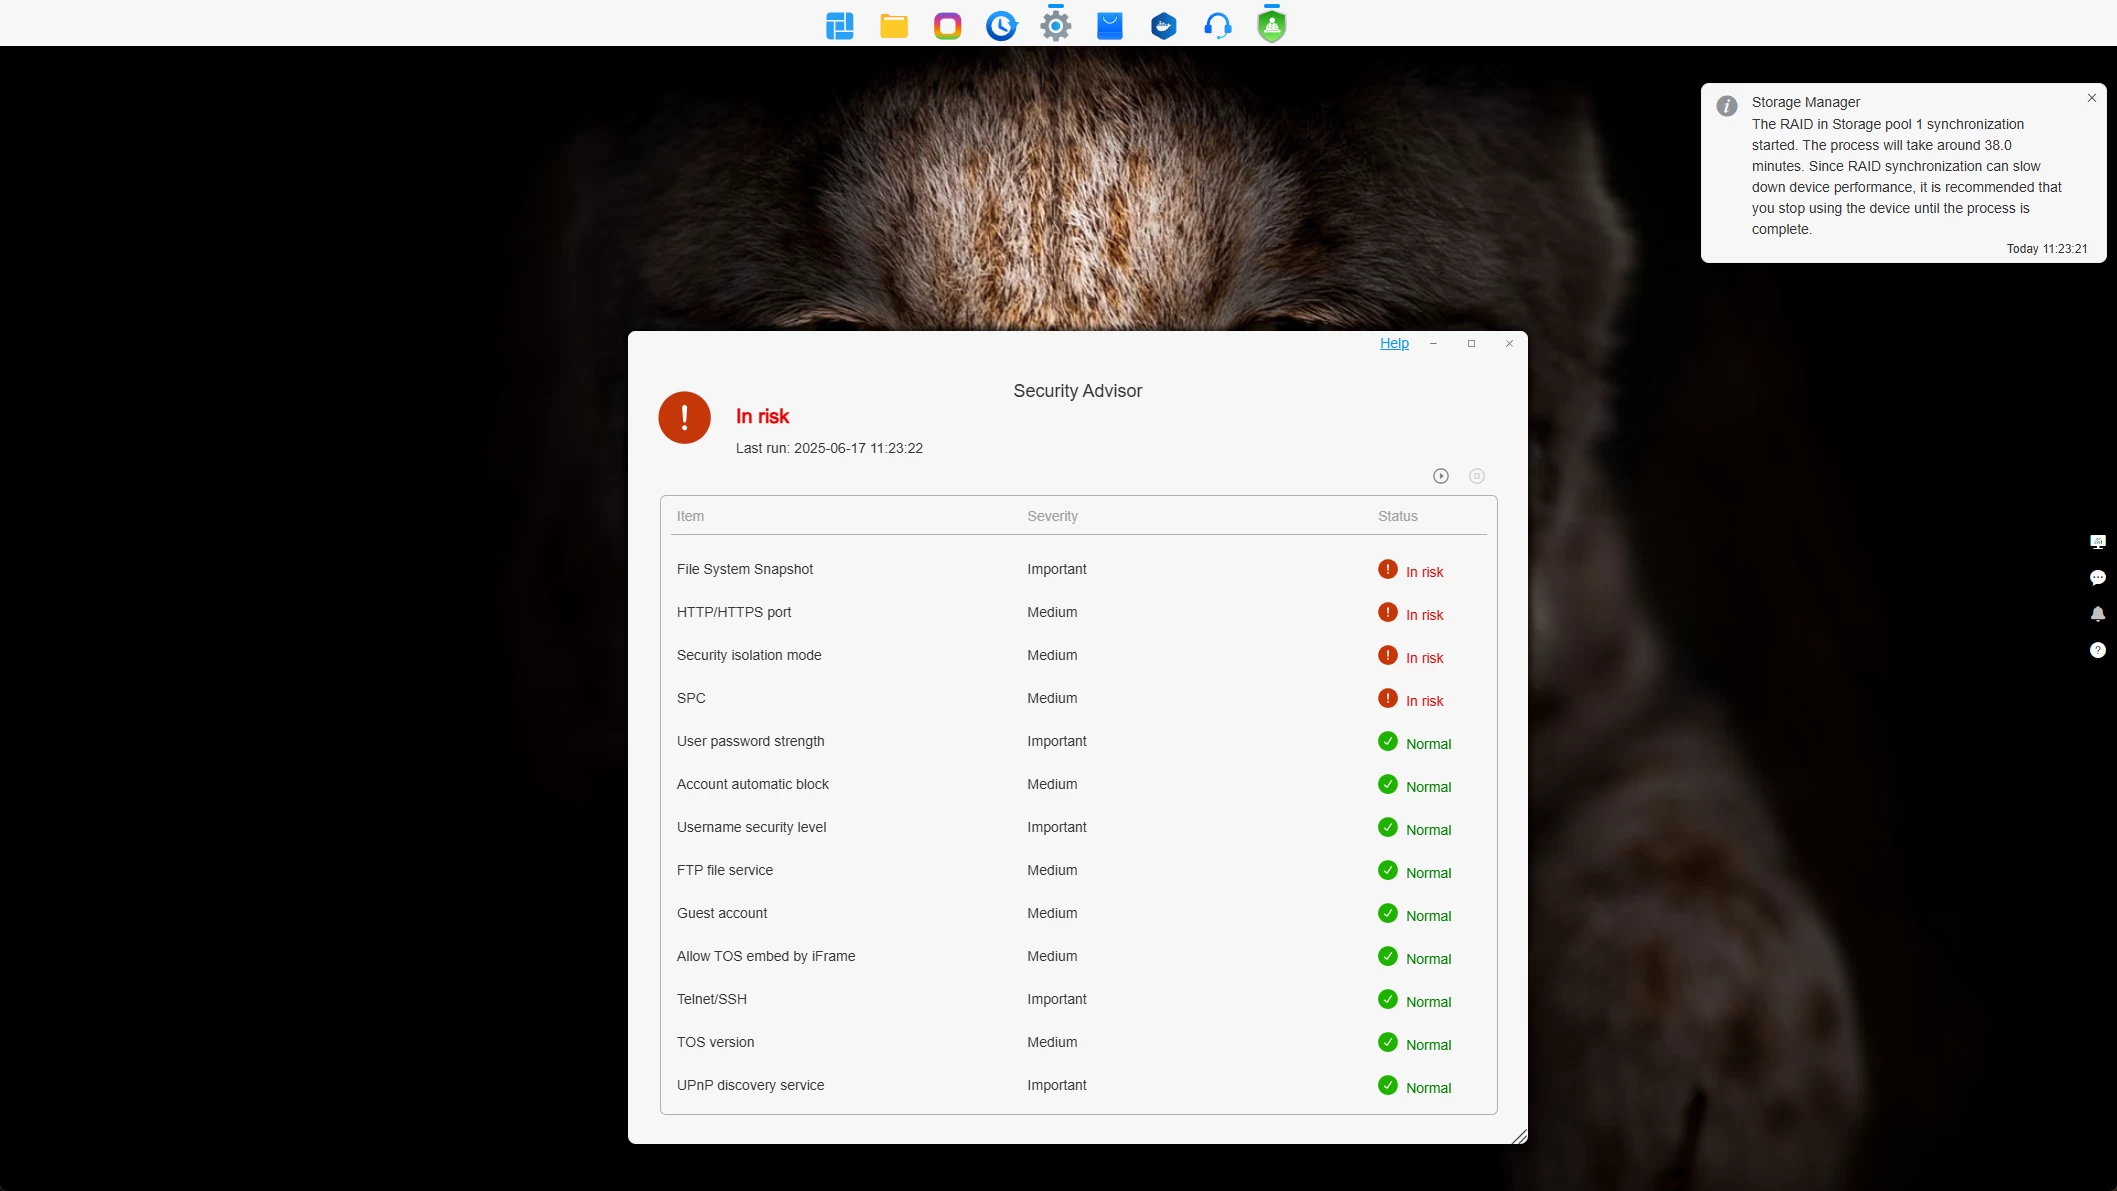Image resolution: width=2117 pixels, height=1191 pixels.
Task: Open the blue shopping bag App Center
Action: (x=1110, y=26)
